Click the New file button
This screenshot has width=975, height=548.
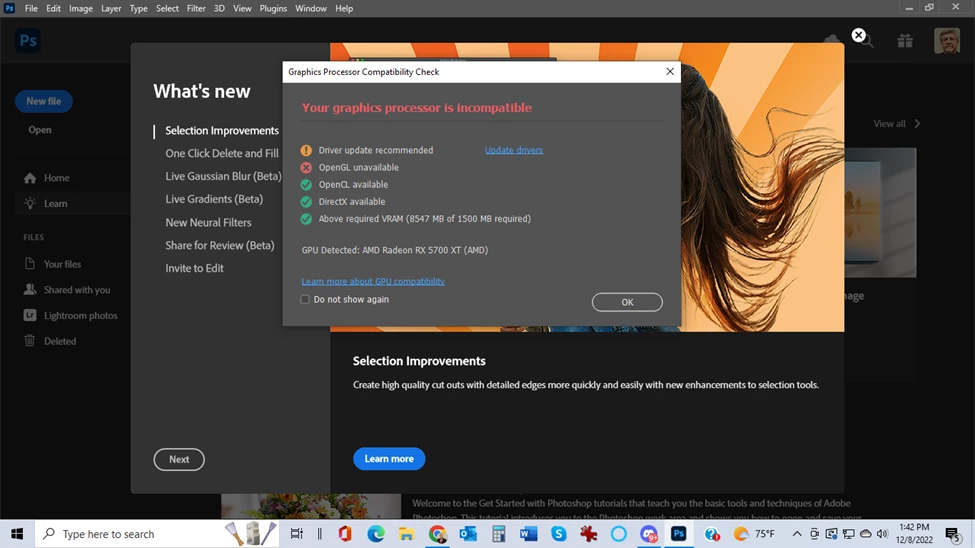pos(44,101)
